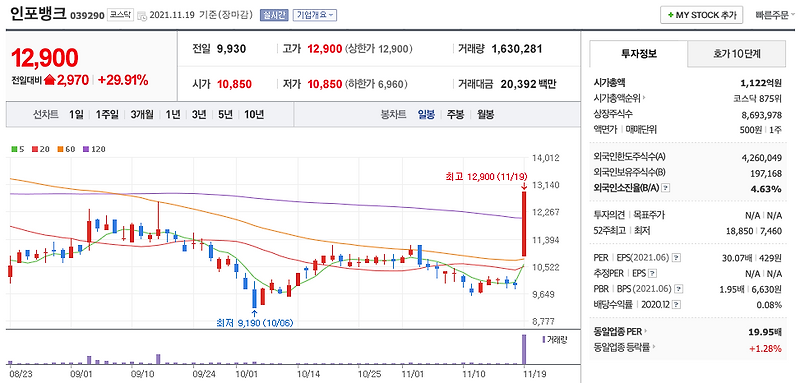This screenshot has width=800, height=383.
Task: Click the orange 60-day moving average legend swatch
Action: click(59, 149)
